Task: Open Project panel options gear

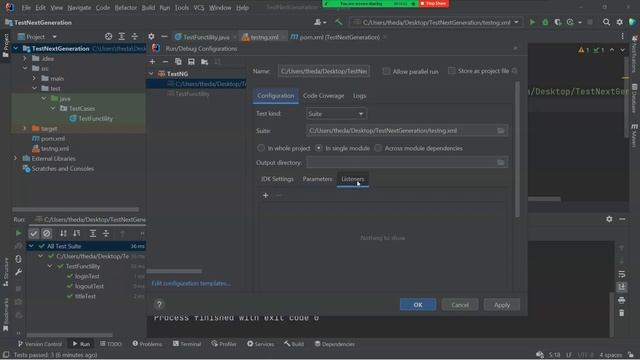Action: [x=151, y=37]
